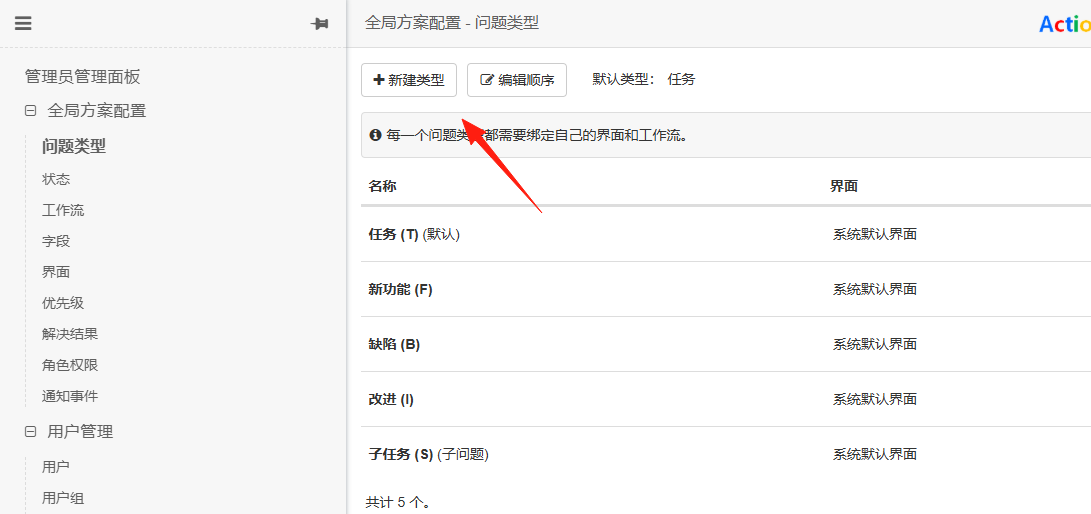Click the 改进 (I) row name
The width and height of the screenshot is (1091, 514).
(391, 399)
